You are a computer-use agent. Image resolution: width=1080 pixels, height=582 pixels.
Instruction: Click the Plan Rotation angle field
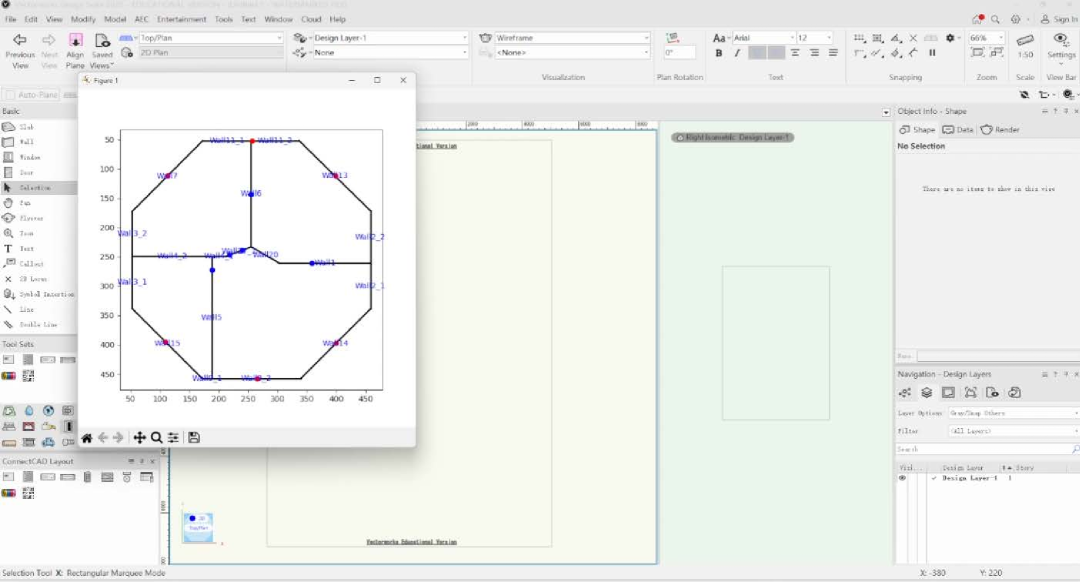click(x=679, y=53)
